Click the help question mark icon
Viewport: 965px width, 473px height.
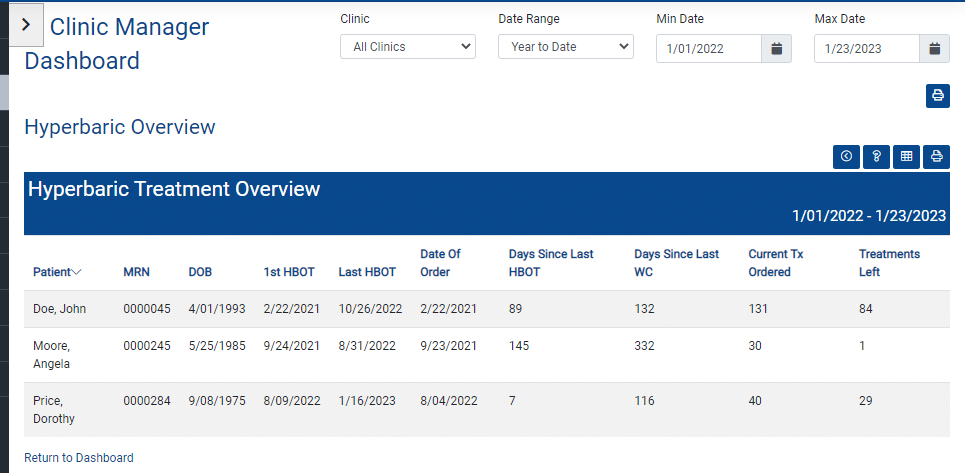(876, 157)
